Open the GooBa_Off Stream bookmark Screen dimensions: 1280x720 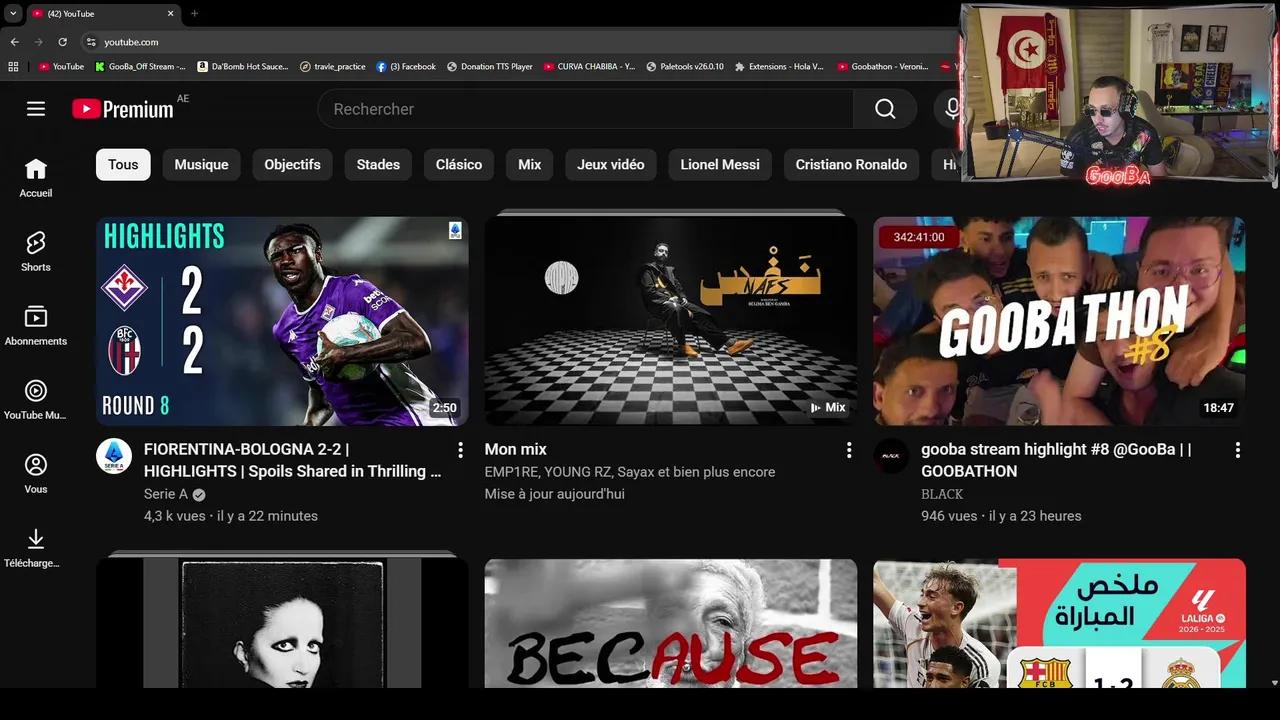140,66
